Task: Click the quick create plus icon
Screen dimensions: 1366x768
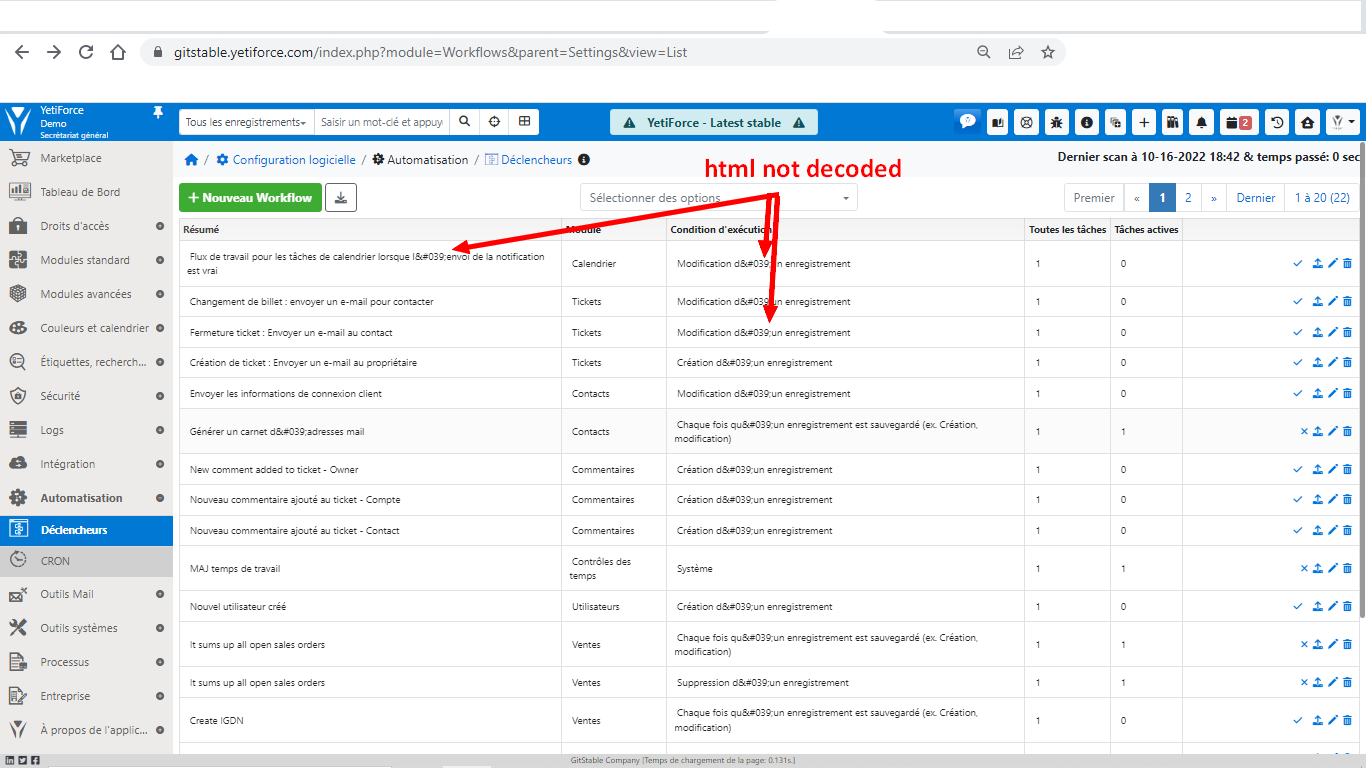Action: [x=1143, y=121]
